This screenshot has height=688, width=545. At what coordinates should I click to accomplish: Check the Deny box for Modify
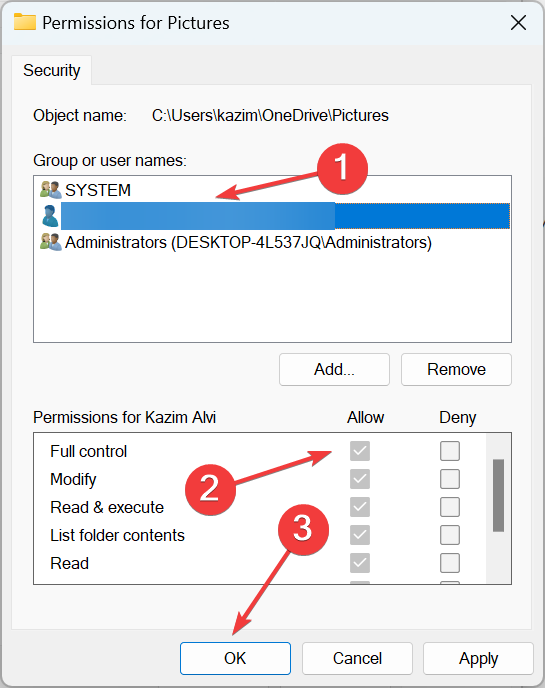pyautogui.click(x=450, y=479)
